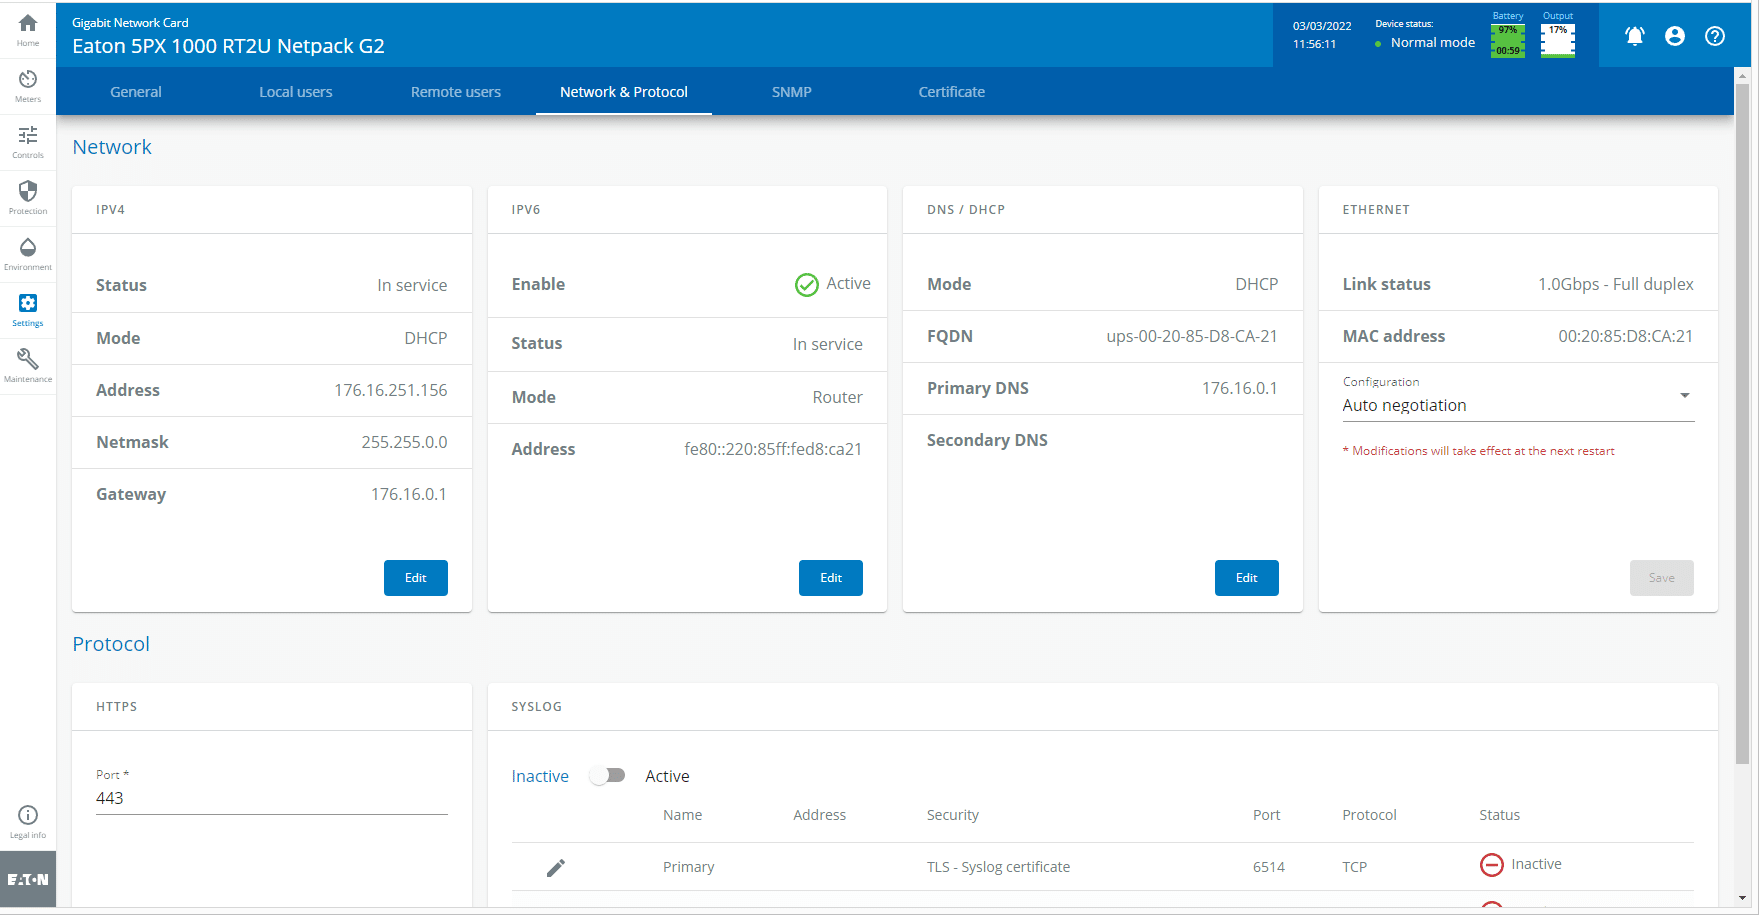Click the Protocol section heading
Screen dimensions: 1759x915
pos(111,644)
